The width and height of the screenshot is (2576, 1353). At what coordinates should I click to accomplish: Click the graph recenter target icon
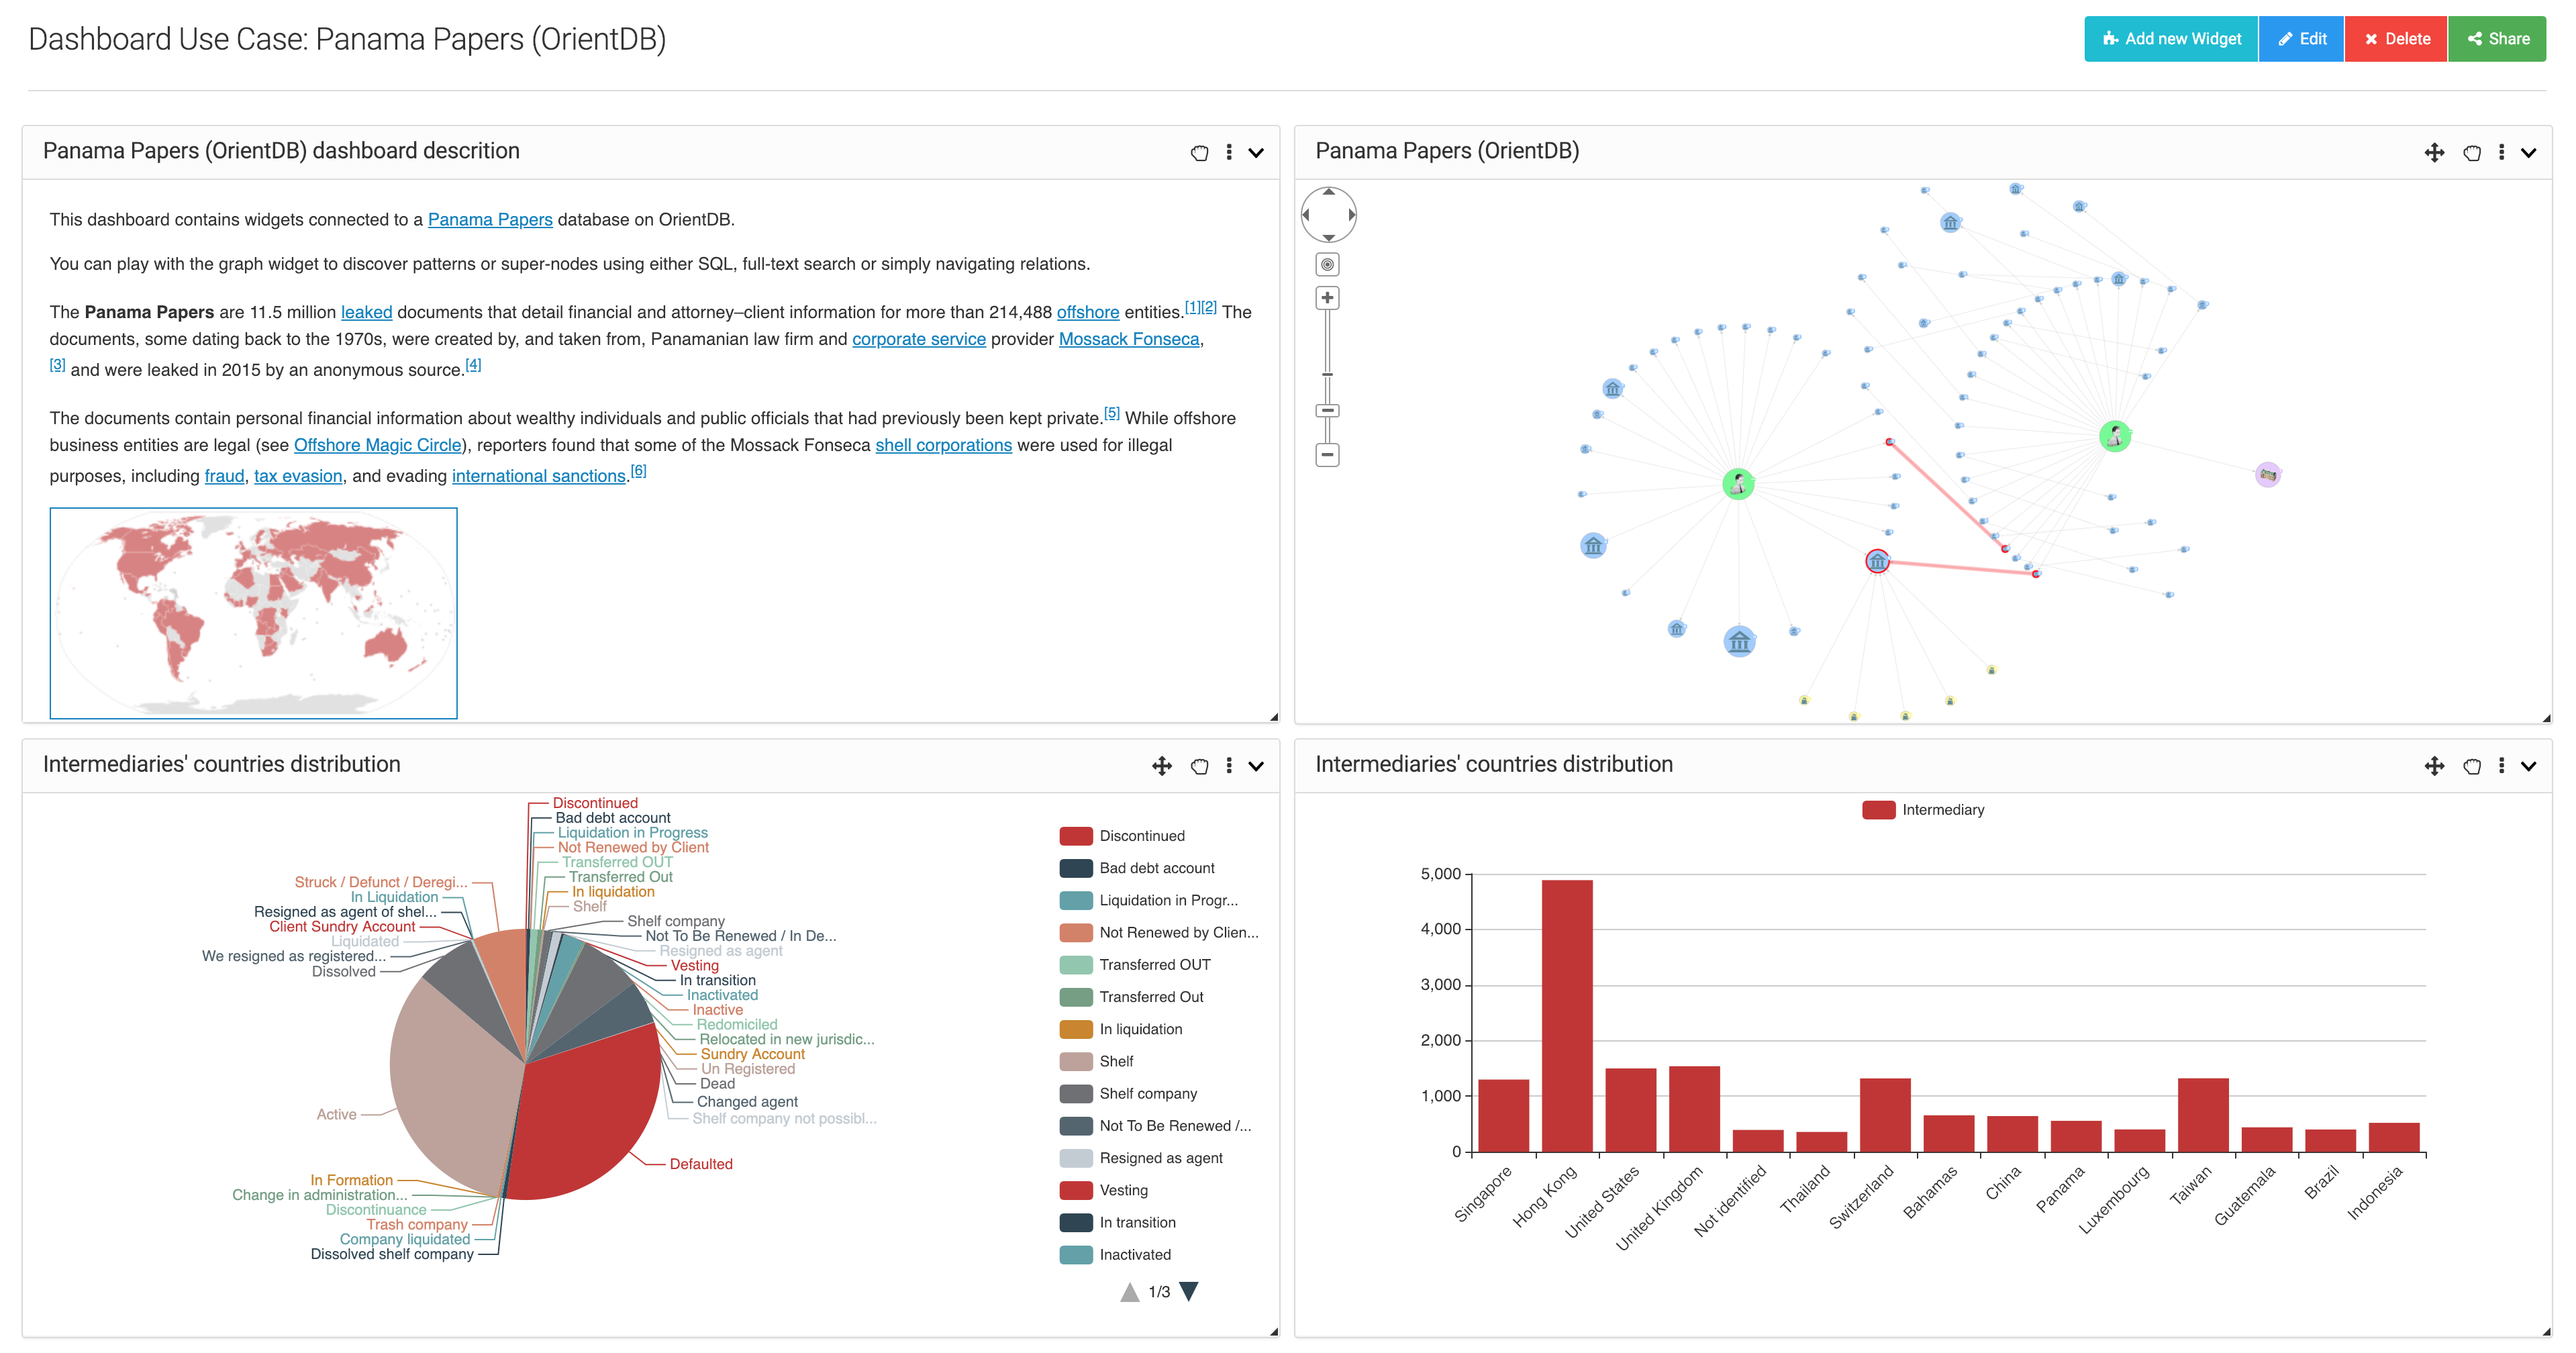pyautogui.click(x=1327, y=264)
